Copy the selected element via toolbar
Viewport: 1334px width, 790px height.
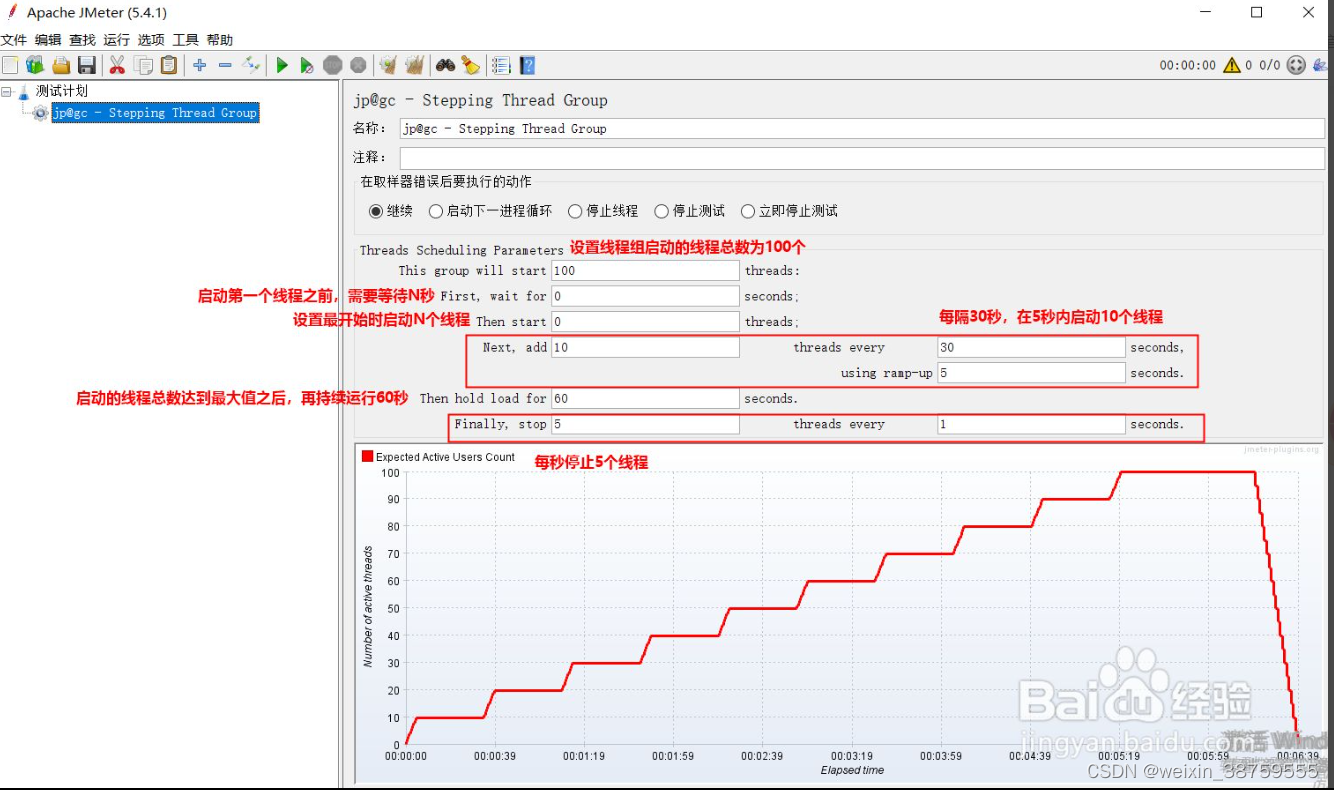click(143, 65)
